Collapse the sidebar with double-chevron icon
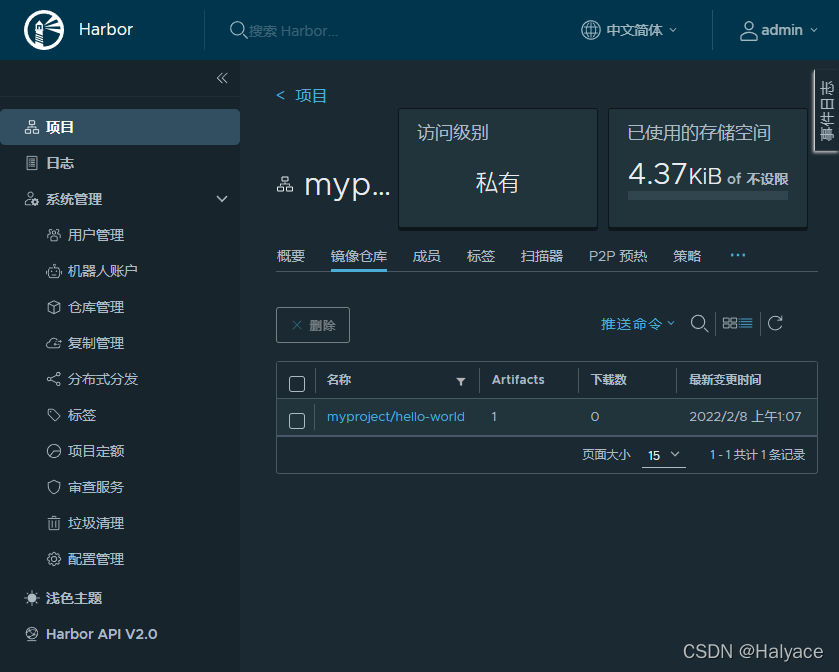839x672 pixels. [x=222, y=78]
